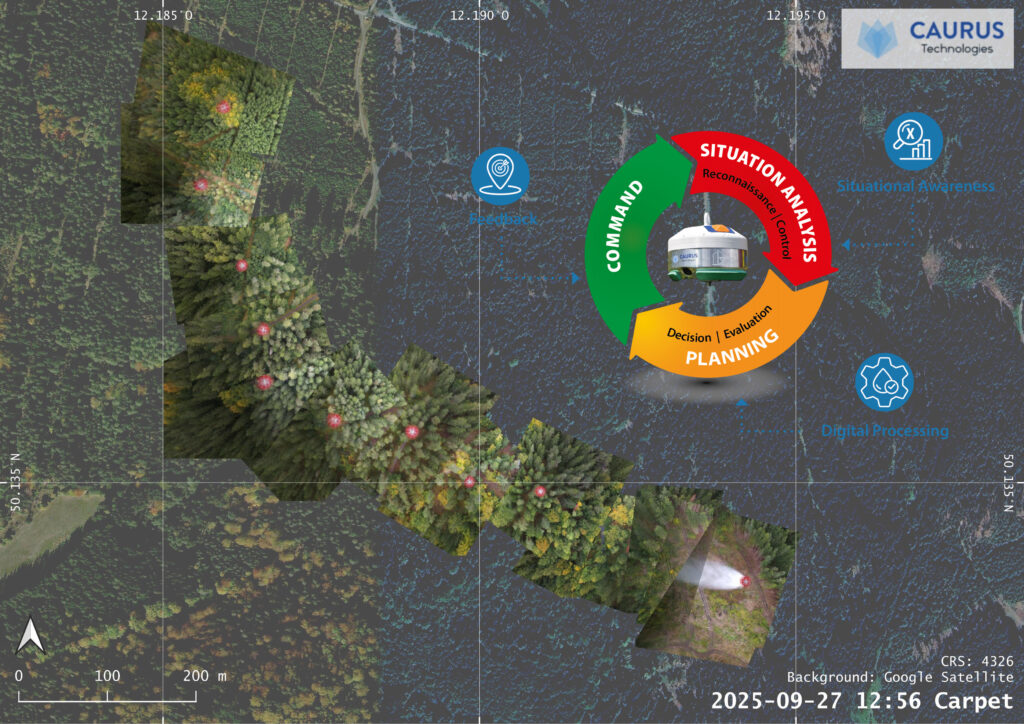Click the 12.190 longitude grid label
The height and width of the screenshot is (724, 1024).
[479, 15]
